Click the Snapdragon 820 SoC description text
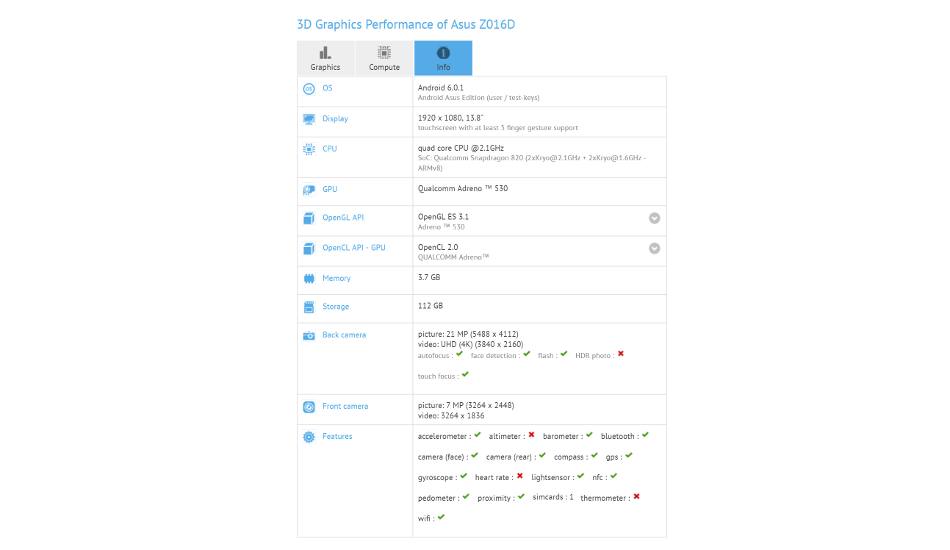 coord(532,163)
